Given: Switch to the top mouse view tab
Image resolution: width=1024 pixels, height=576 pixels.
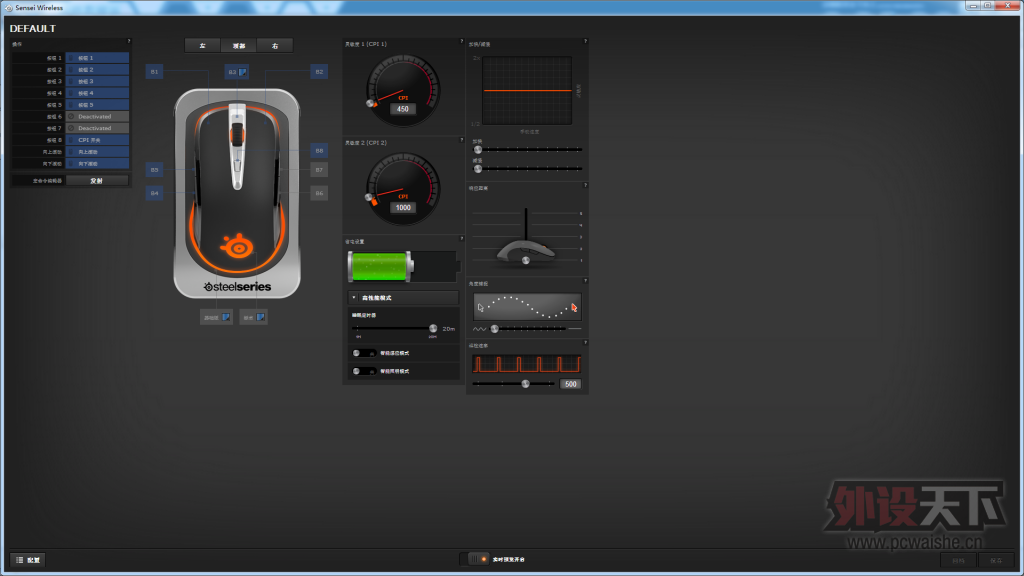Looking at the screenshot, I should 239,46.
